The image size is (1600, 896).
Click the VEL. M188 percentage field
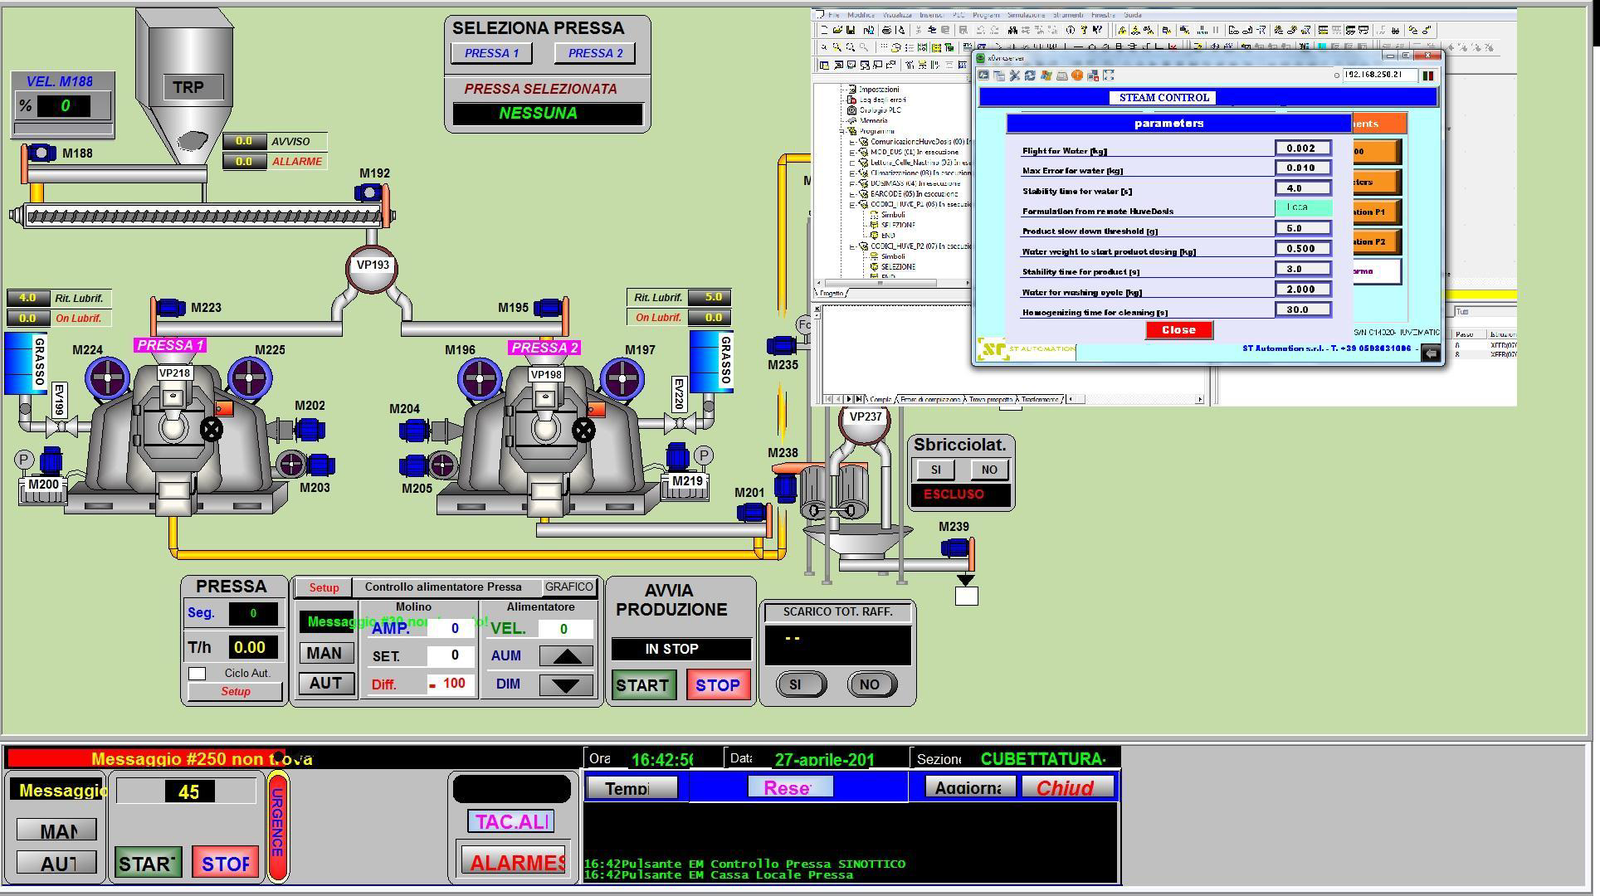(x=65, y=105)
